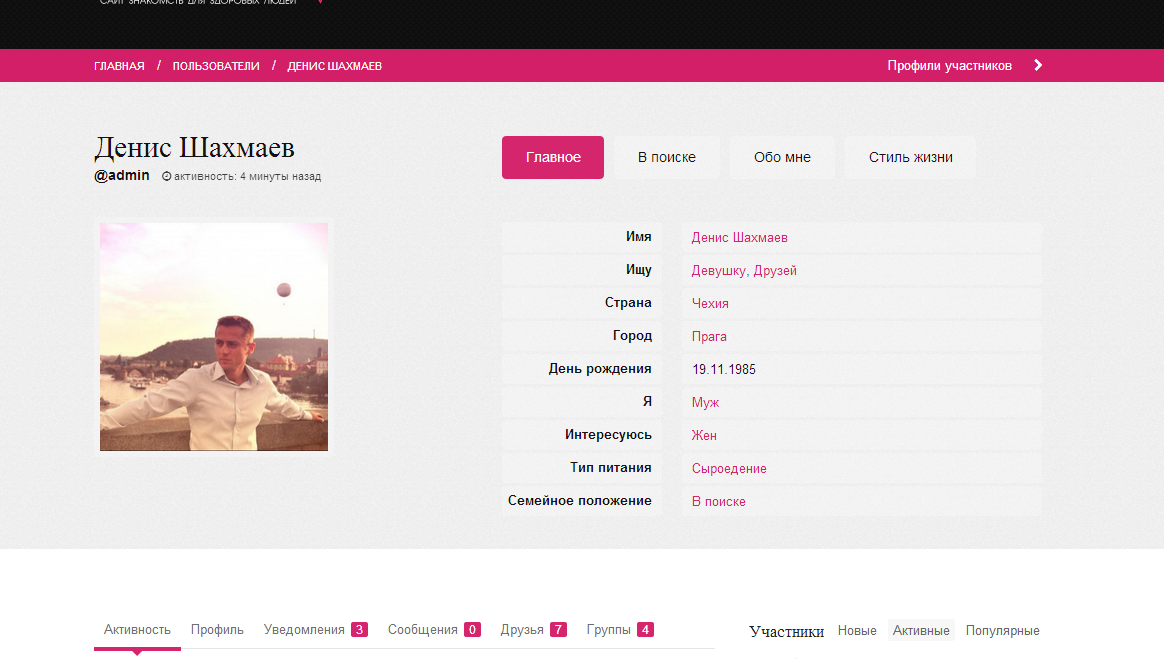Open the Обо мне tab
1164x659 pixels.
782,158
